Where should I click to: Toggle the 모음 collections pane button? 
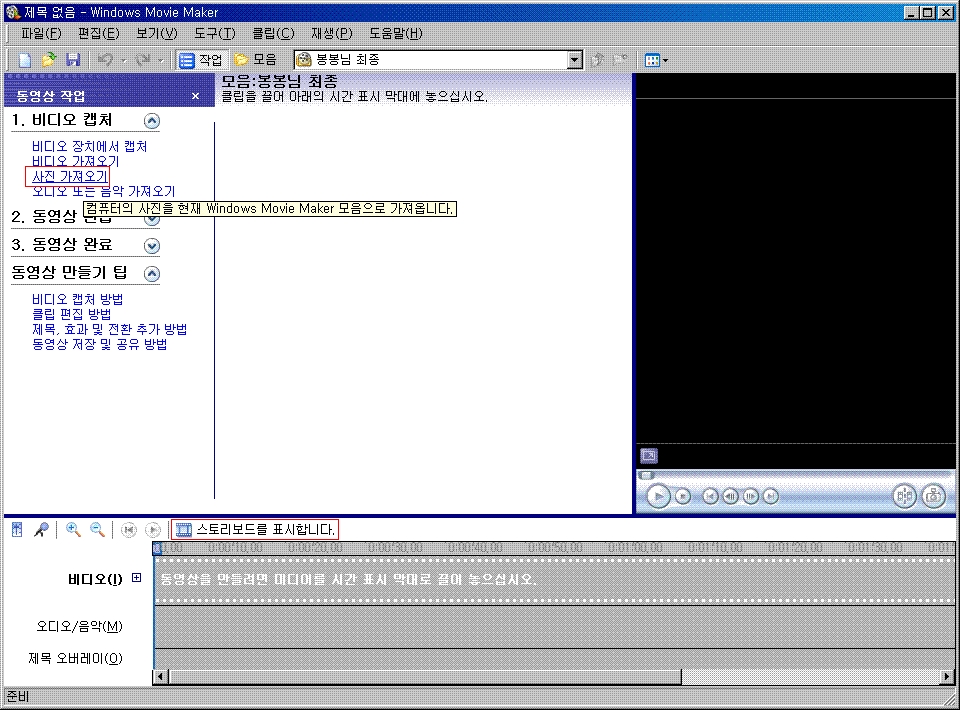tap(256, 60)
